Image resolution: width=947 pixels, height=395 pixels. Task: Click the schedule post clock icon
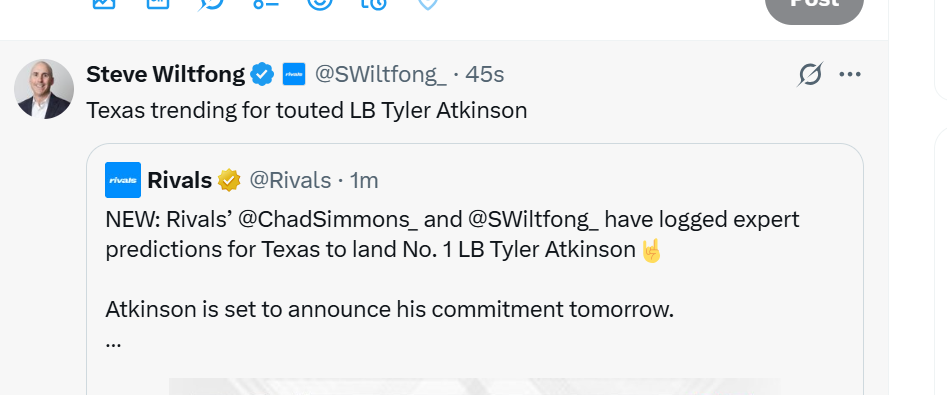[374, 3]
